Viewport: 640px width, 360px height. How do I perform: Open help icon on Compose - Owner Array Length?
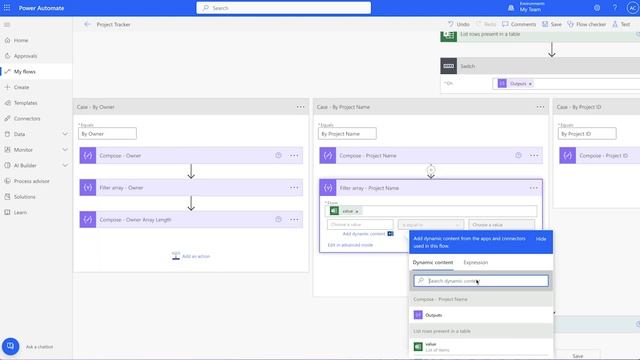point(278,220)
